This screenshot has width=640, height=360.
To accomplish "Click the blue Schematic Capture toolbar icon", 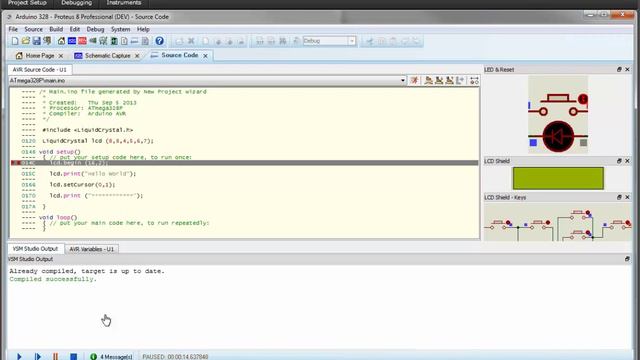I will pos(72,41).
